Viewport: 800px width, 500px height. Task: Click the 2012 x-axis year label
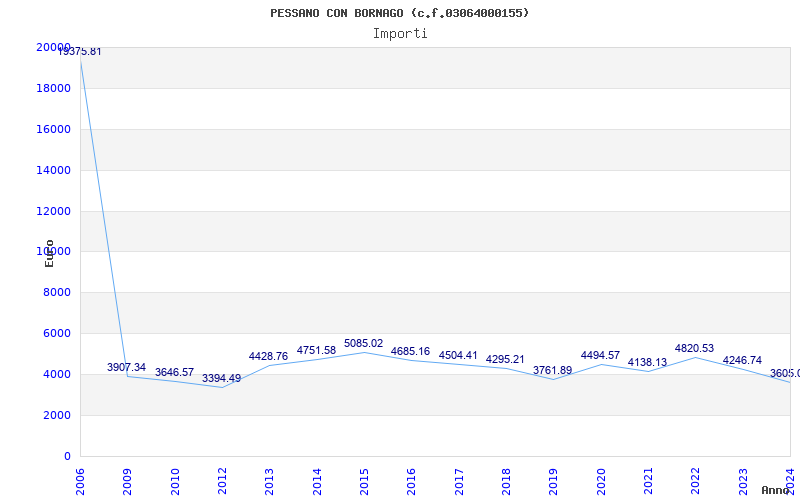[x=222, y=481]
